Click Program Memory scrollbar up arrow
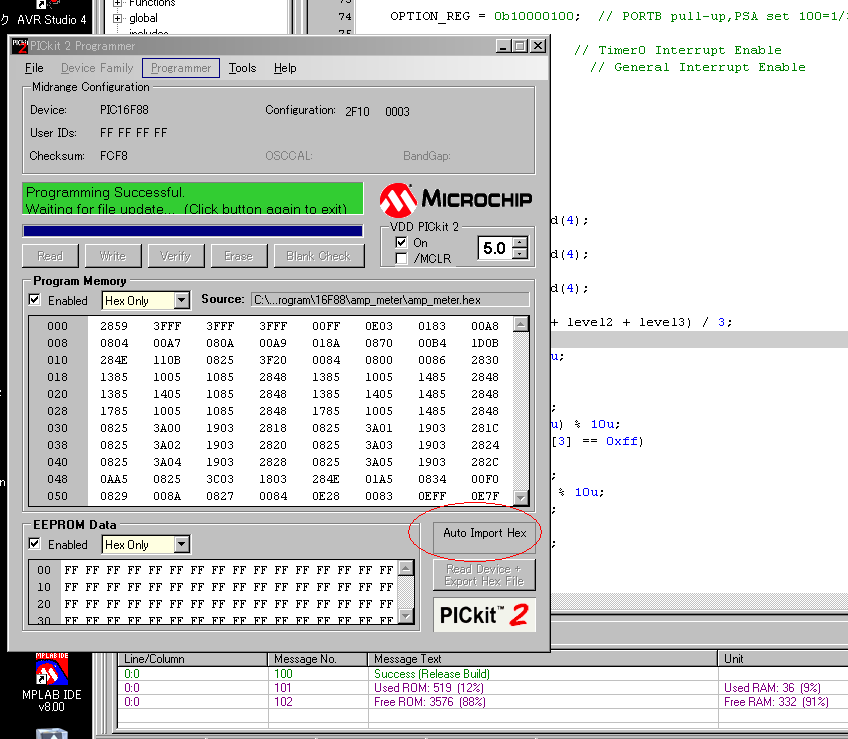Screen dimensions: 848x739 pos(520,325)
